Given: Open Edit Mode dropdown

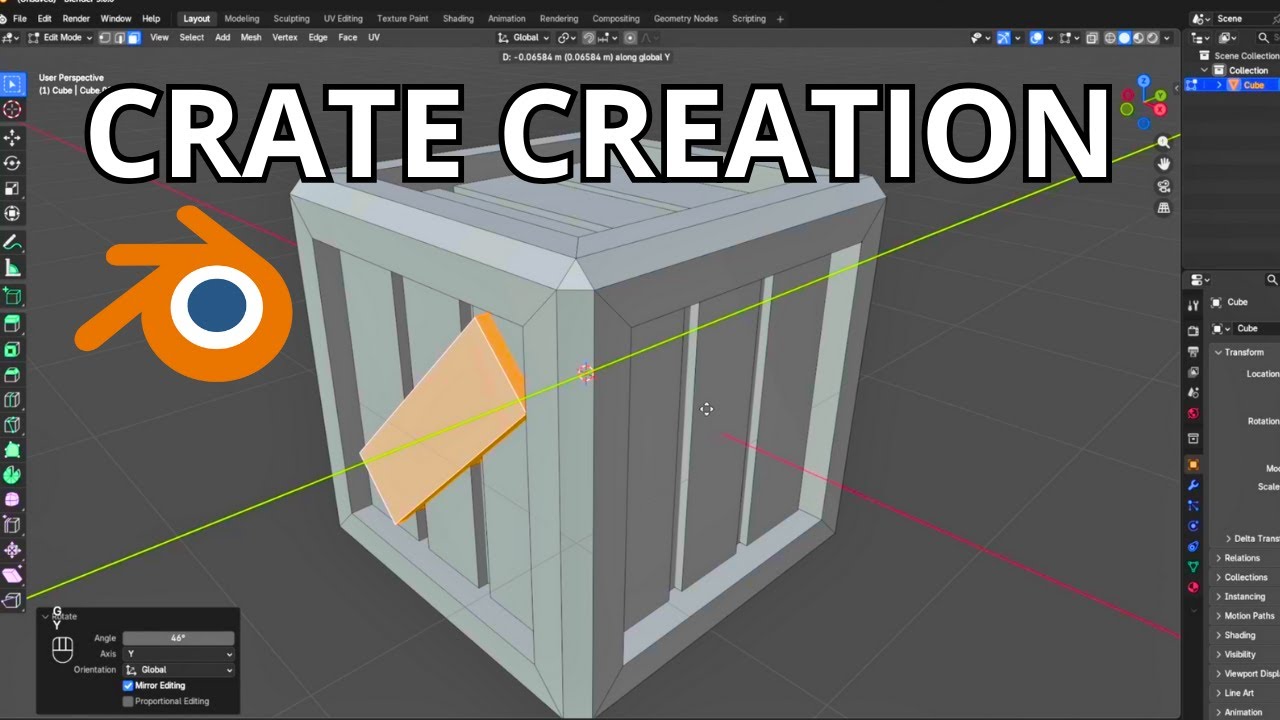Looking at the screenshot, I should [x=60, y=38].
